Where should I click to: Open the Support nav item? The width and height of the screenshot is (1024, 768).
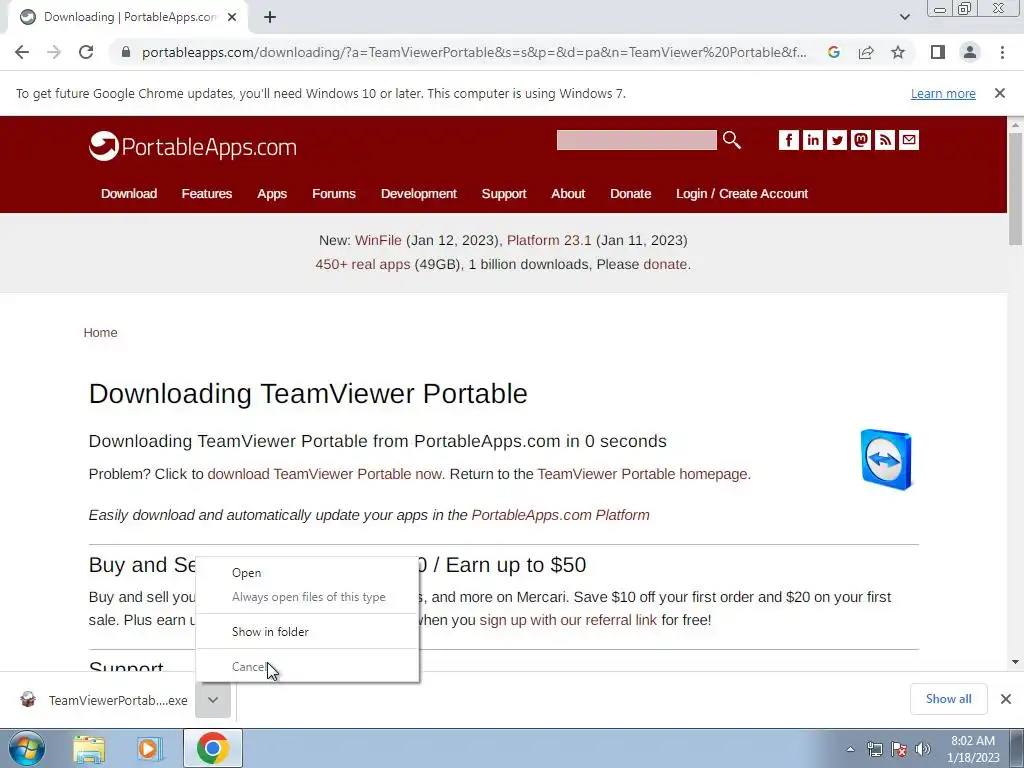(x=504, y=193)
